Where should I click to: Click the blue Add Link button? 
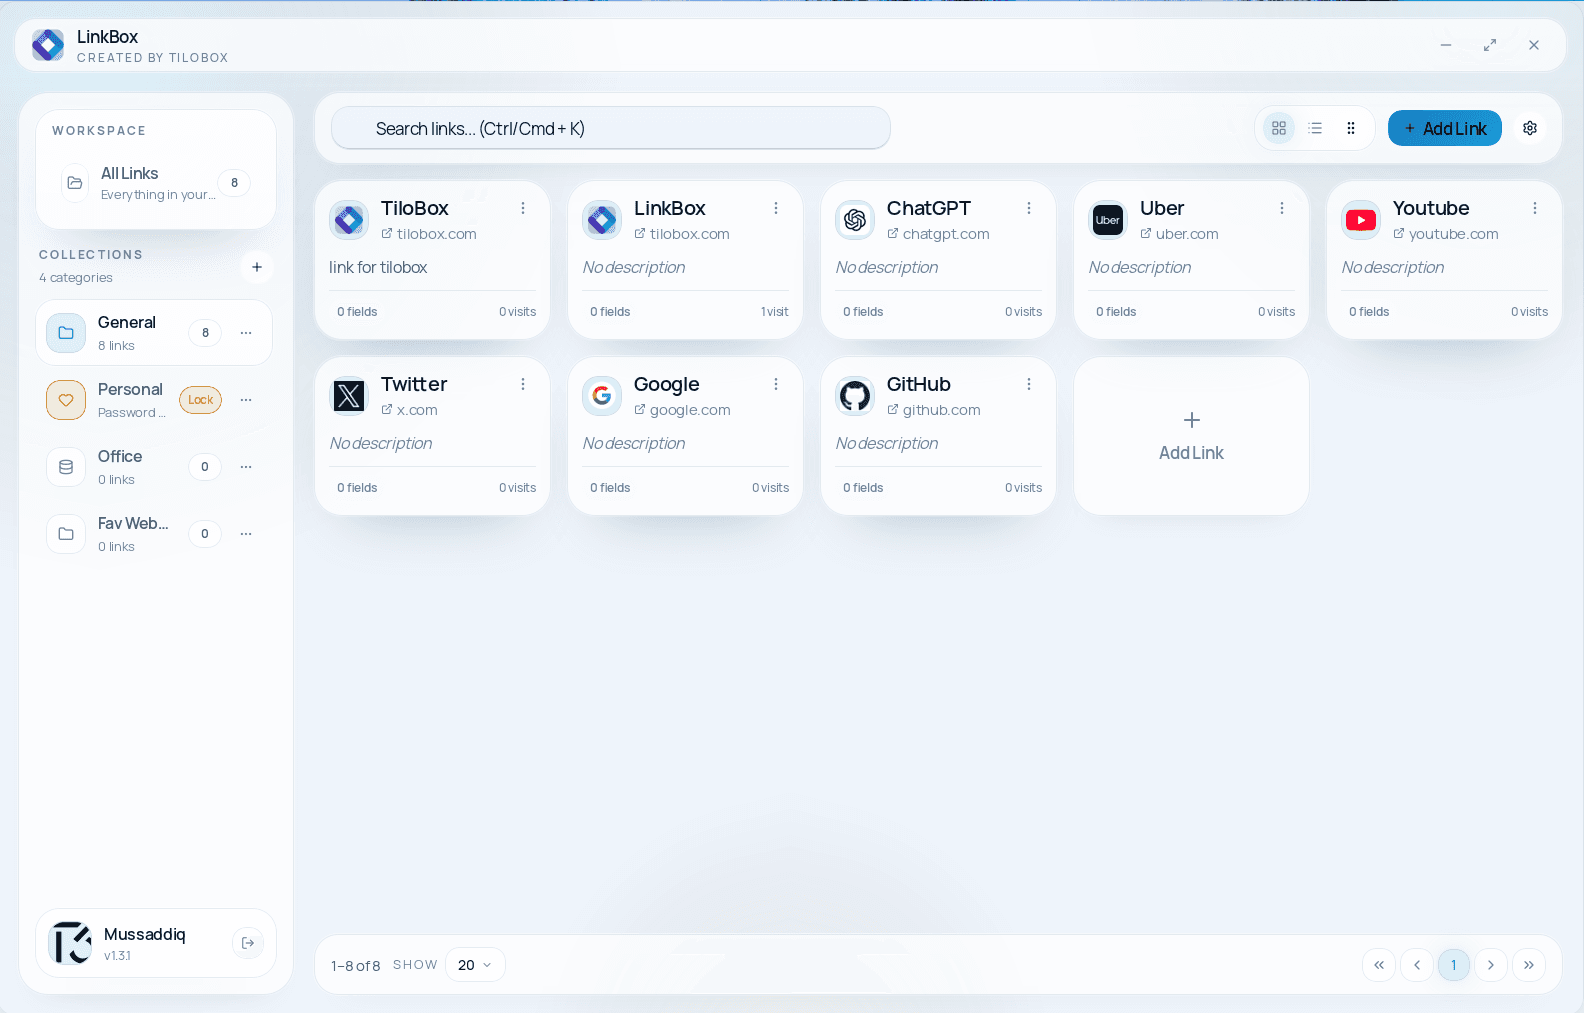tap(1445, 128)
